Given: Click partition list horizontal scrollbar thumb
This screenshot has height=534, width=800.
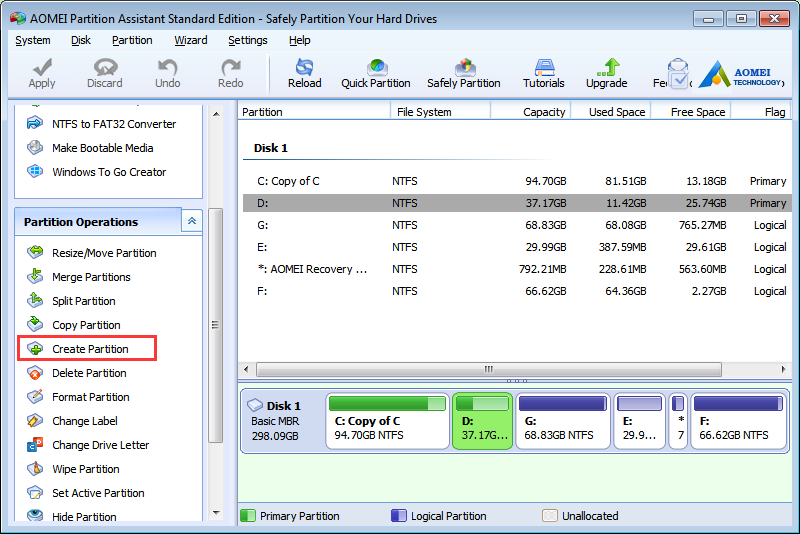Looking at the screenshot, I should pos(489,369).
